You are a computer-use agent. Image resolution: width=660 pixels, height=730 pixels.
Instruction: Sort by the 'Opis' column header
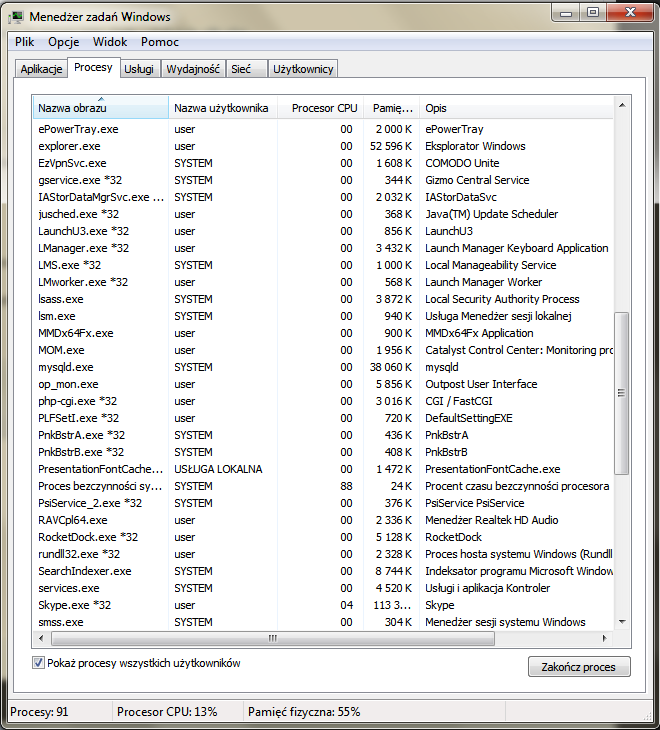point(517,108)
